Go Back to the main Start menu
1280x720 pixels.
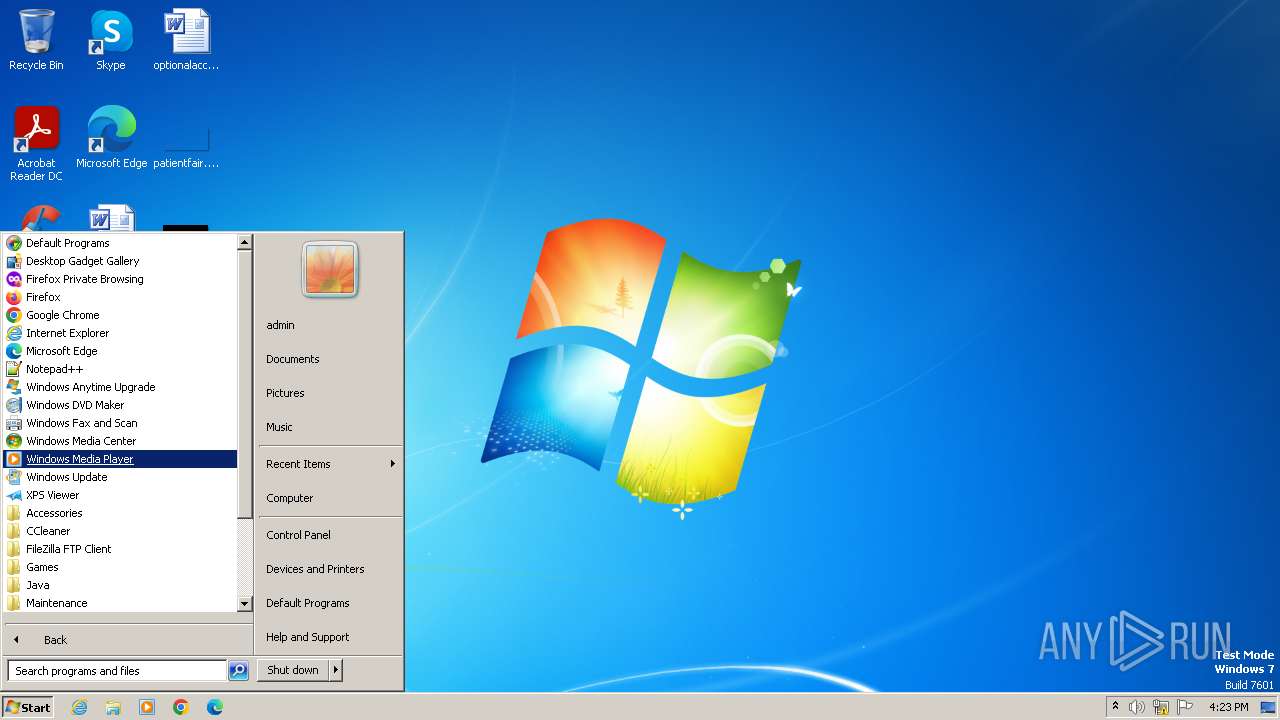pyautogui.click(x=128, y=640)
